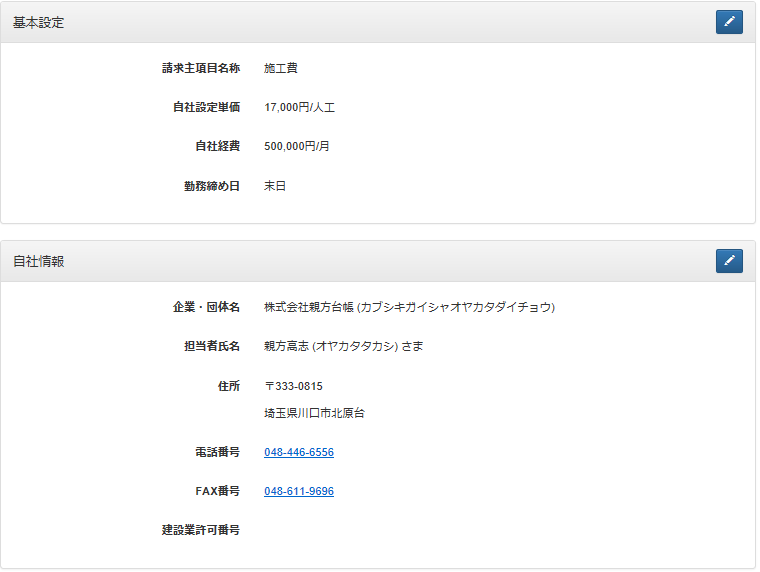The image size is (760, 572).
Task: Click the 請求主項目名称 field label
Action: tap(201, 69)
